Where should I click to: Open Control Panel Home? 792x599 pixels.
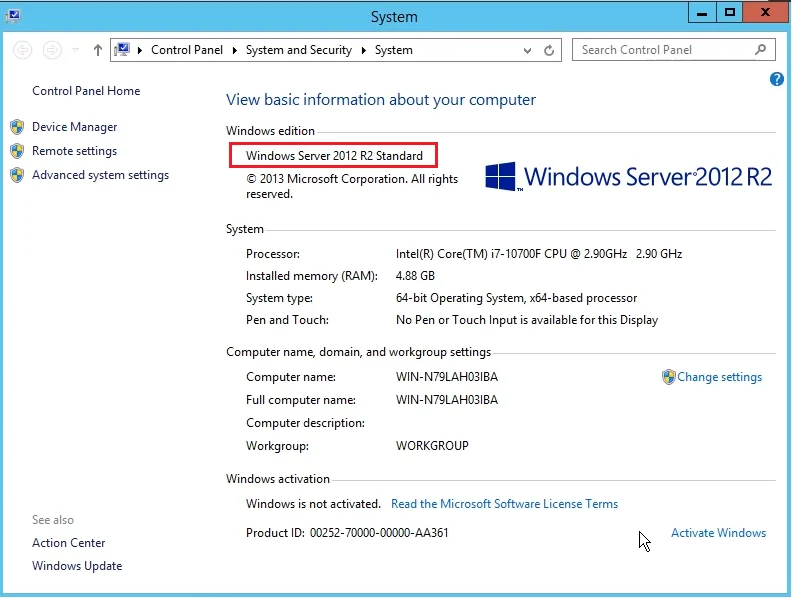point(86,91)
